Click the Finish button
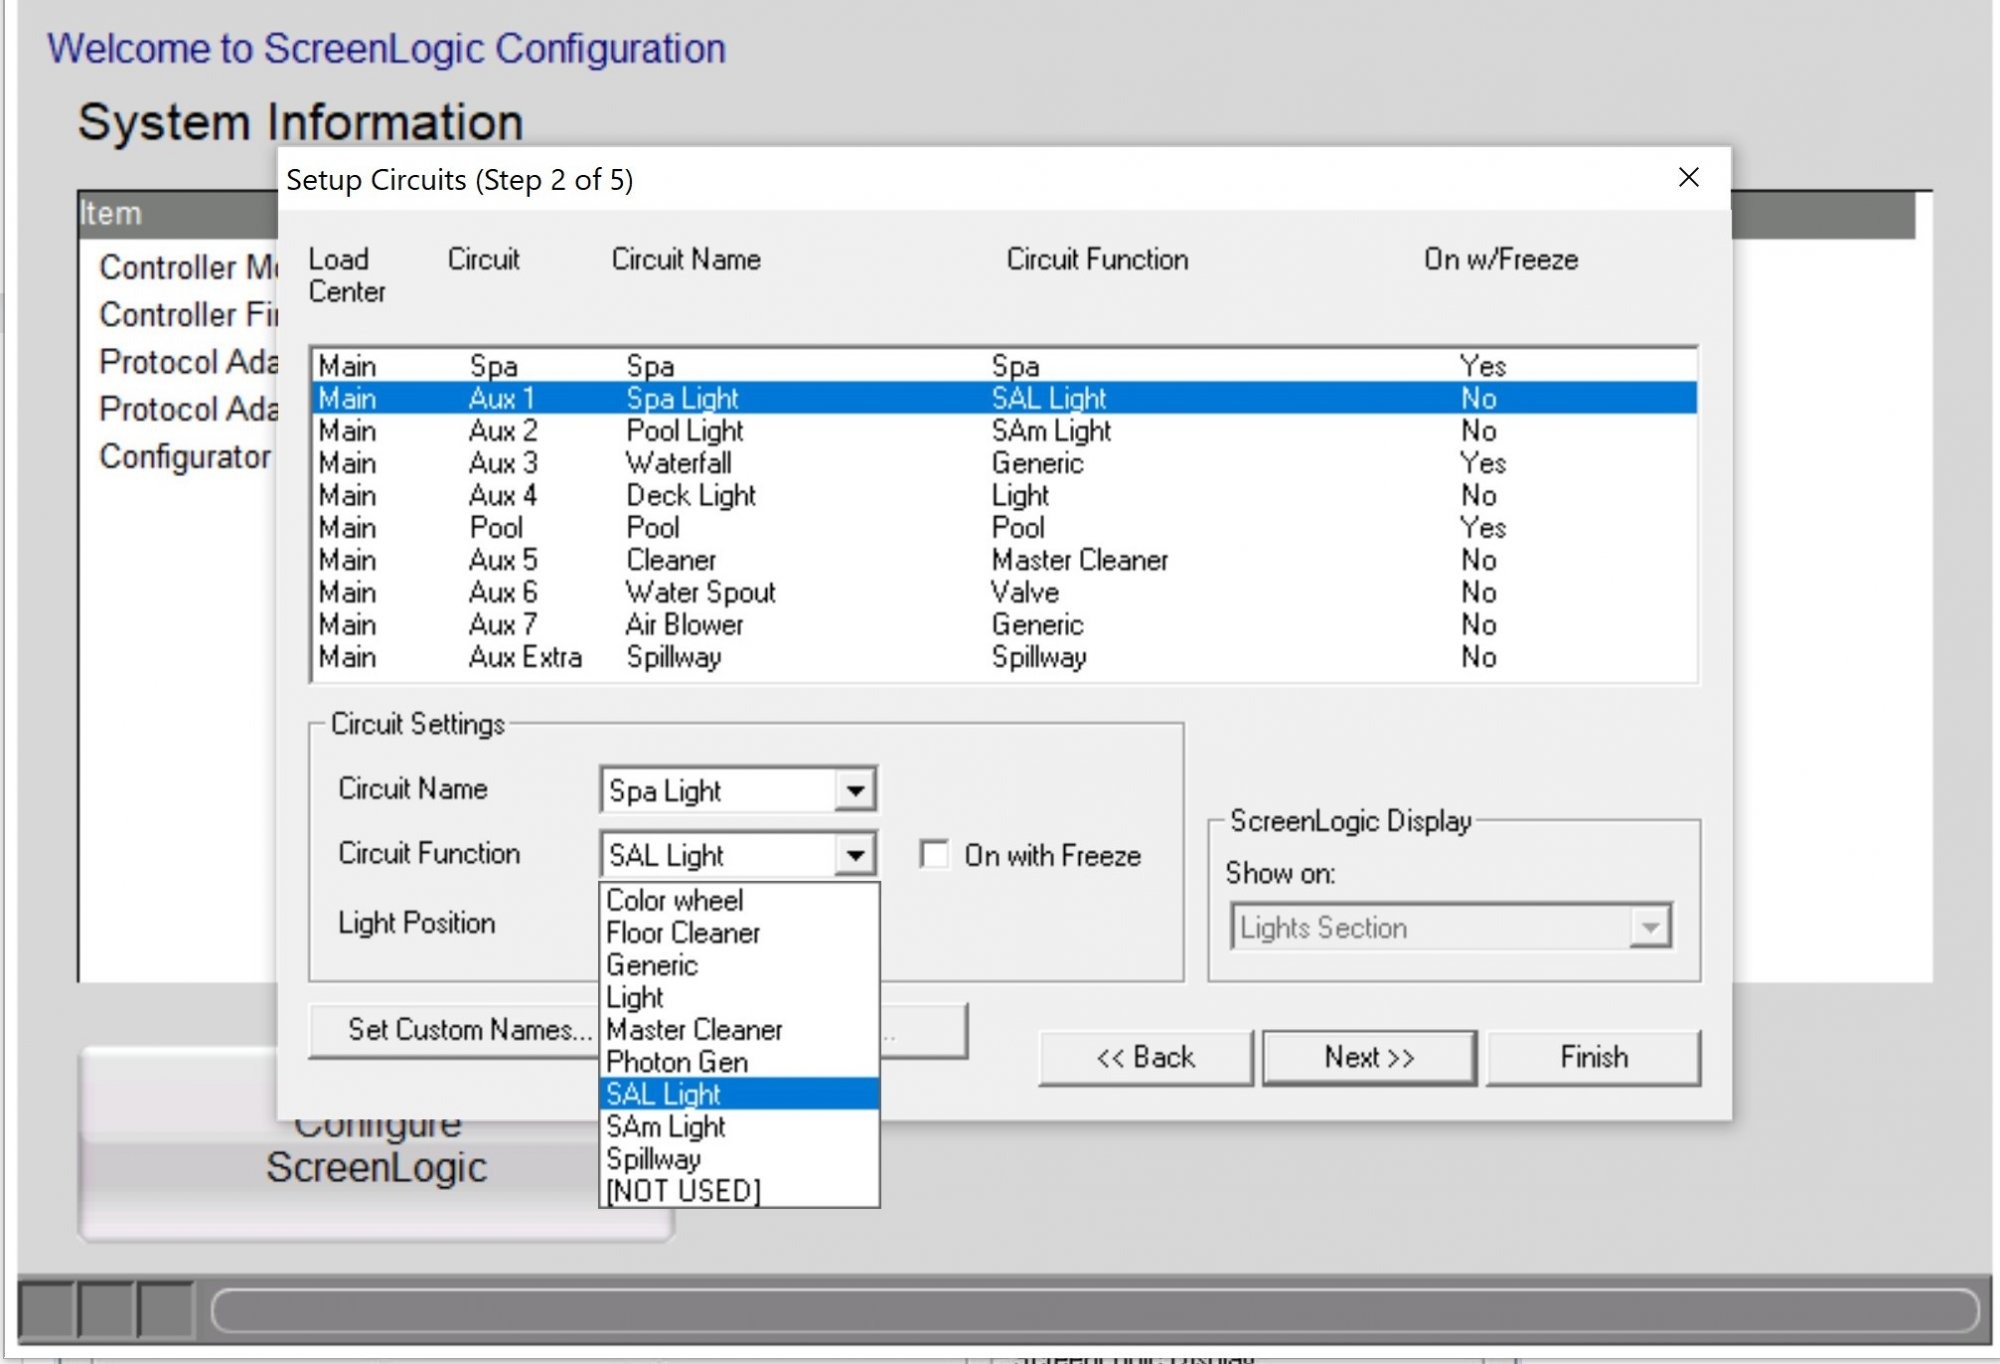The image size is (2000, 1364). pos(1594,1058)
